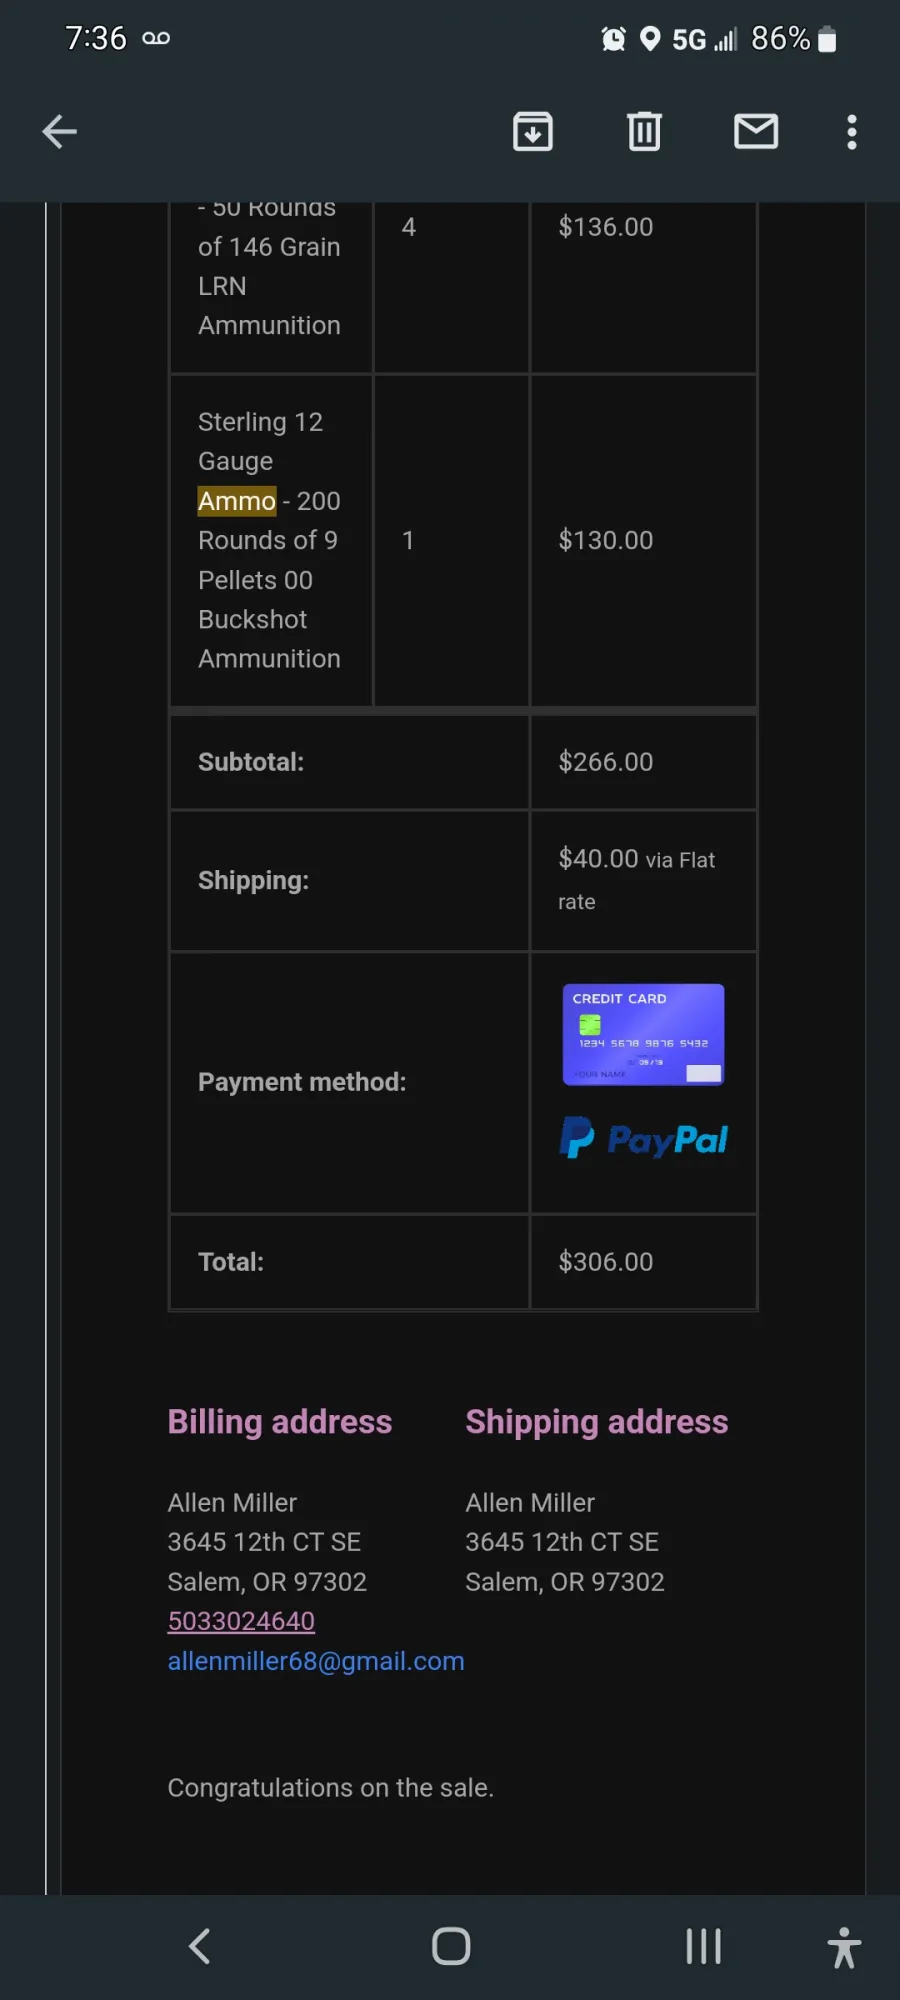
Task: Tap the phone number 5033024640 link
Action: pyautogui.click(x=241, y=1621)
